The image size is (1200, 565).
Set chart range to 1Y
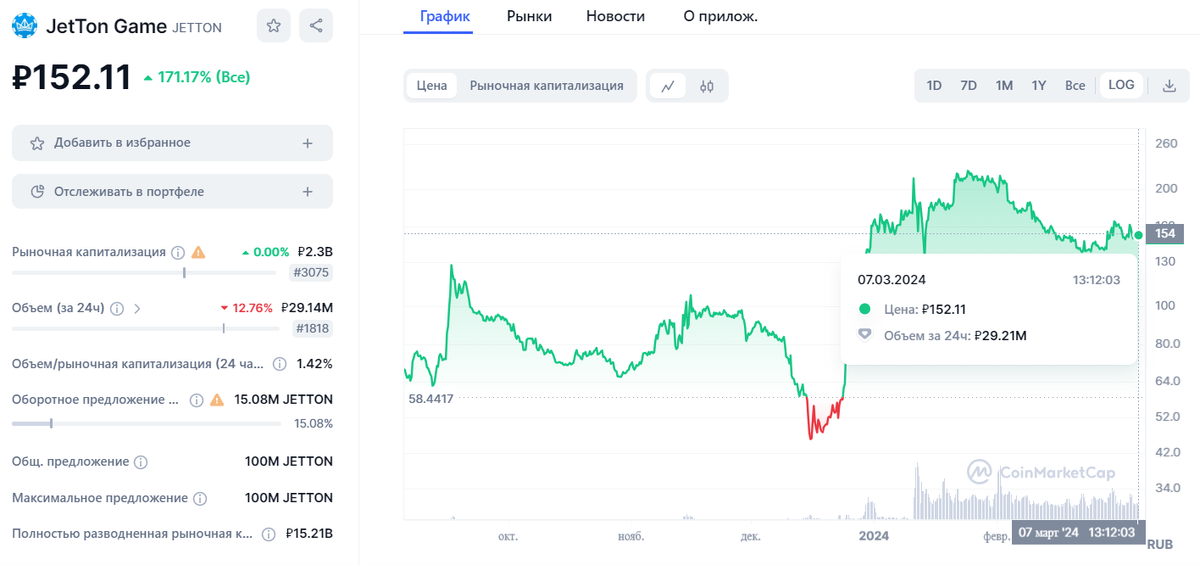coord(1039,86)
